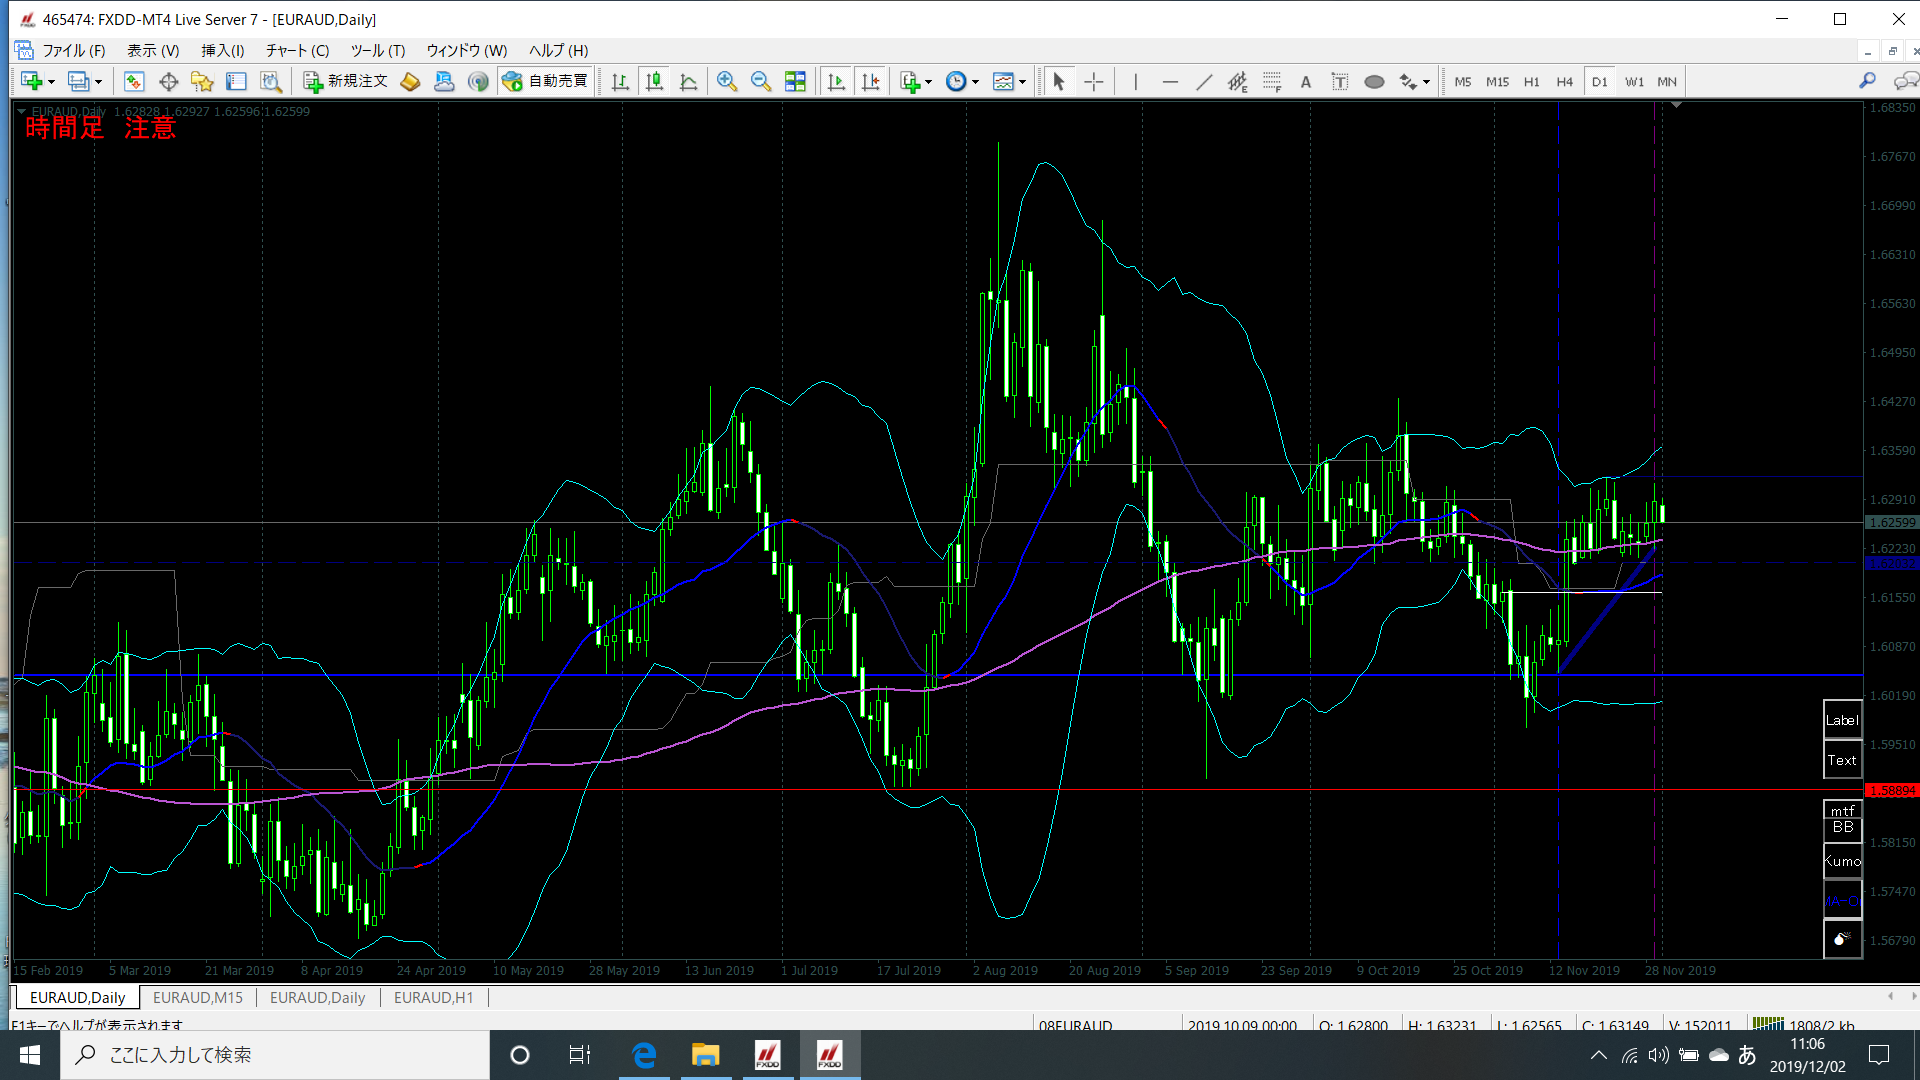Click the 新規注文 new order button
1920x1080 pixels.
[x=345, y=82]
